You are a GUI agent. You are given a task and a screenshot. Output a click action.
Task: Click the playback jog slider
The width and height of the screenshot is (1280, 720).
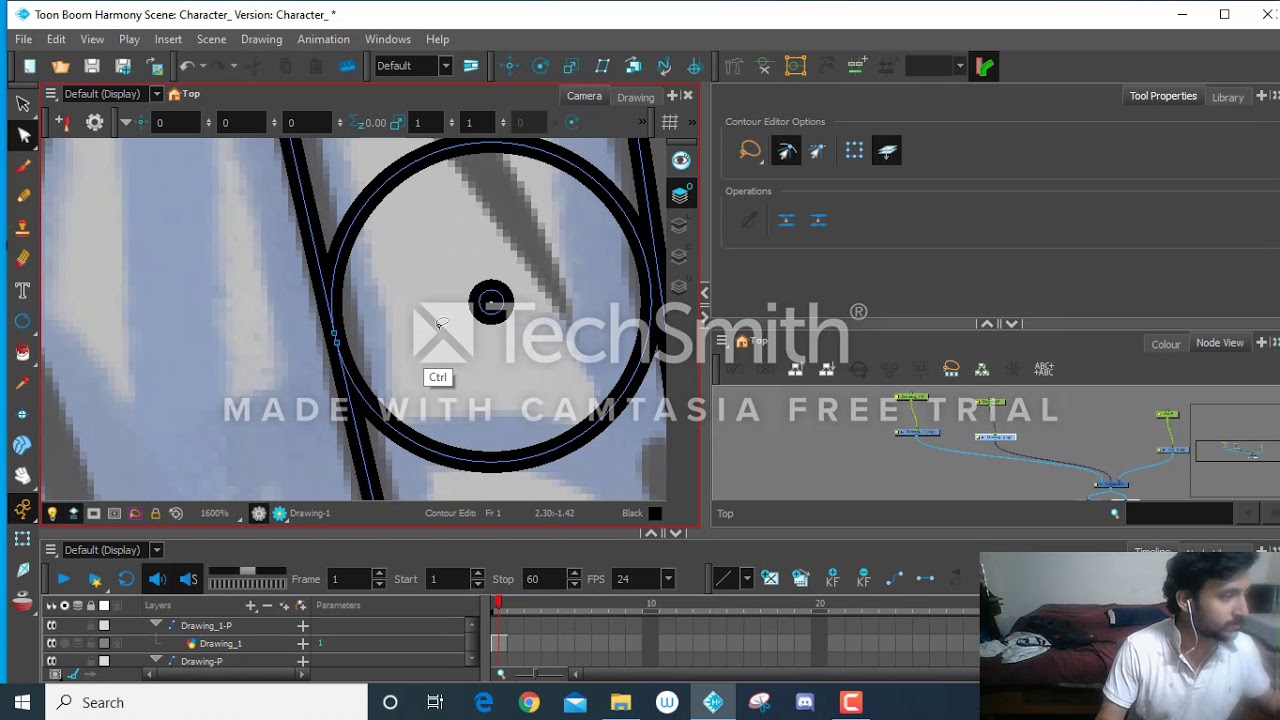tap(247, 579)
